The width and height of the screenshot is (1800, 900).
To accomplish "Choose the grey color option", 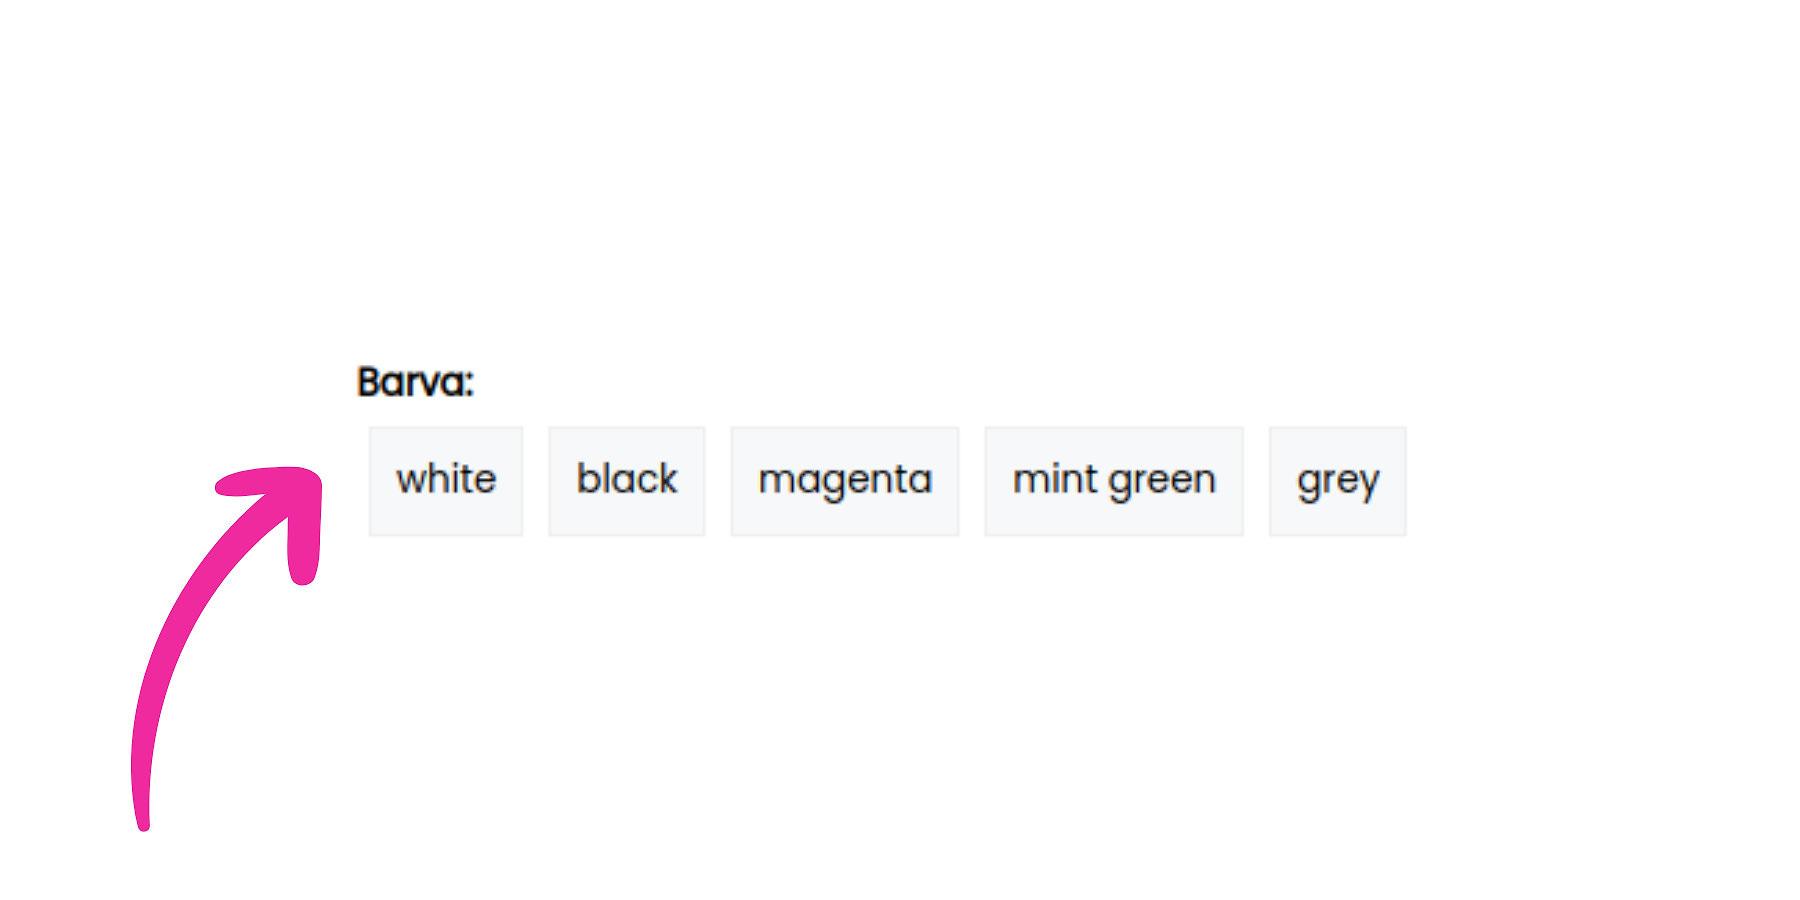I will point(1338,481).
